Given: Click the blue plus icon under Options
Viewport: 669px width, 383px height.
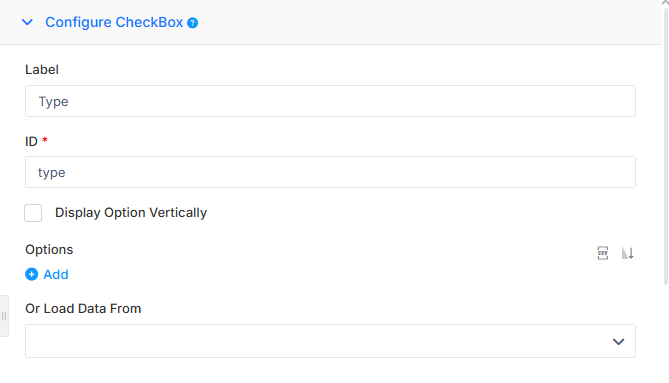Looking at the screenshot, I should (32, 274).
